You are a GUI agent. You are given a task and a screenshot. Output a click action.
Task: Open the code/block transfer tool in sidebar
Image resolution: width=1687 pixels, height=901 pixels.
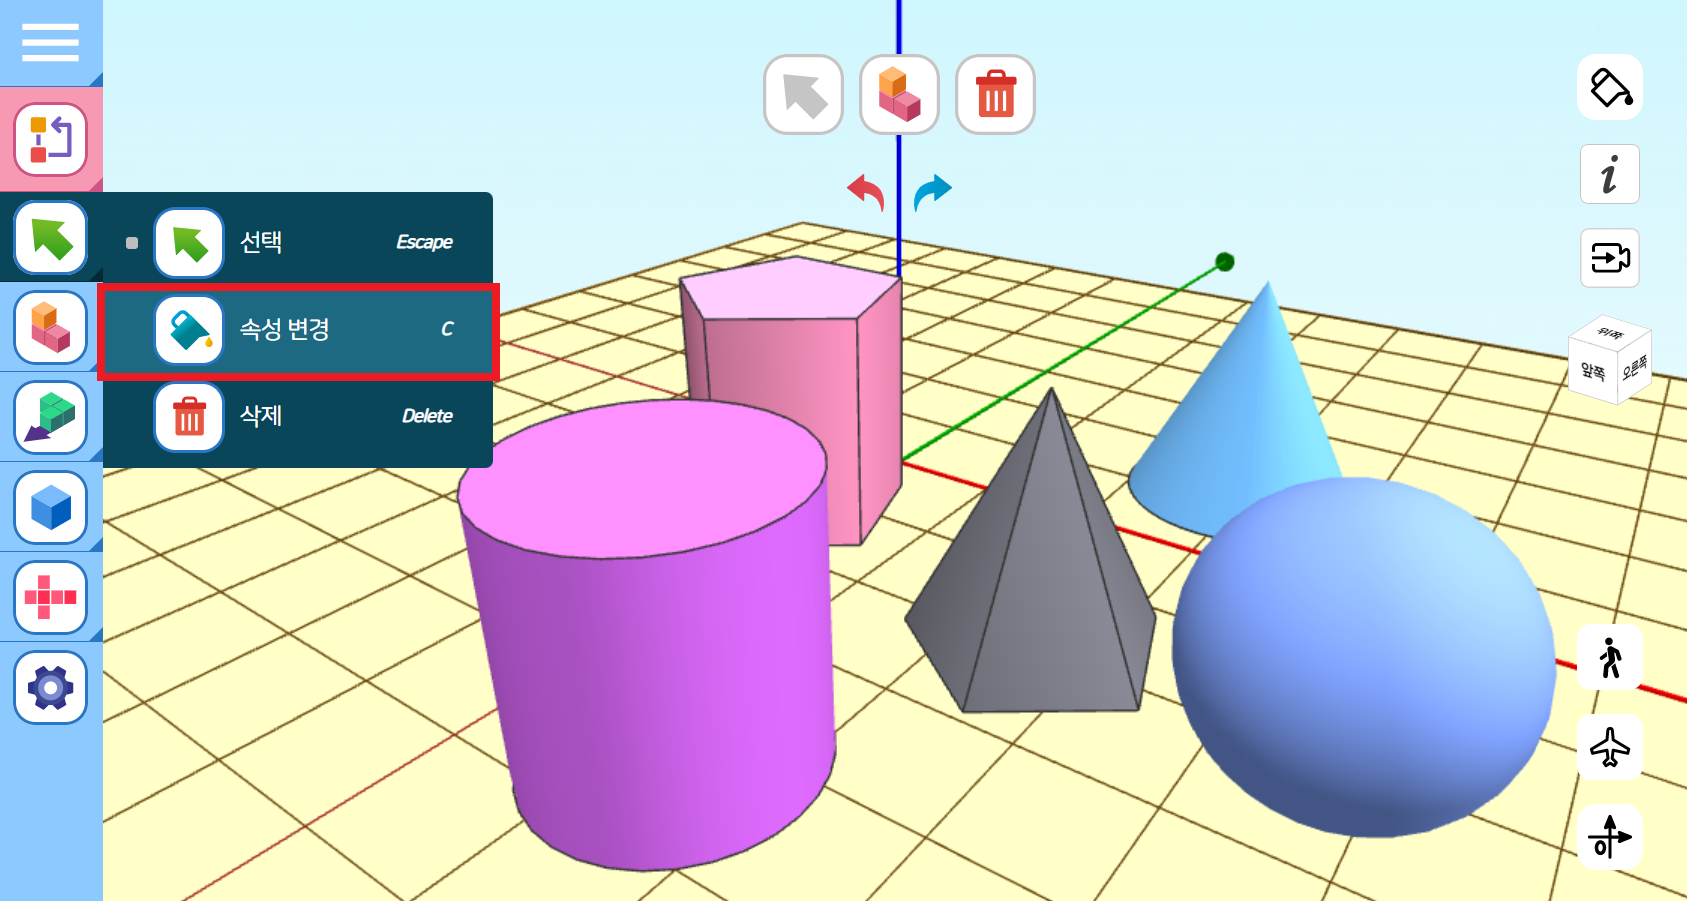point(51,139)
